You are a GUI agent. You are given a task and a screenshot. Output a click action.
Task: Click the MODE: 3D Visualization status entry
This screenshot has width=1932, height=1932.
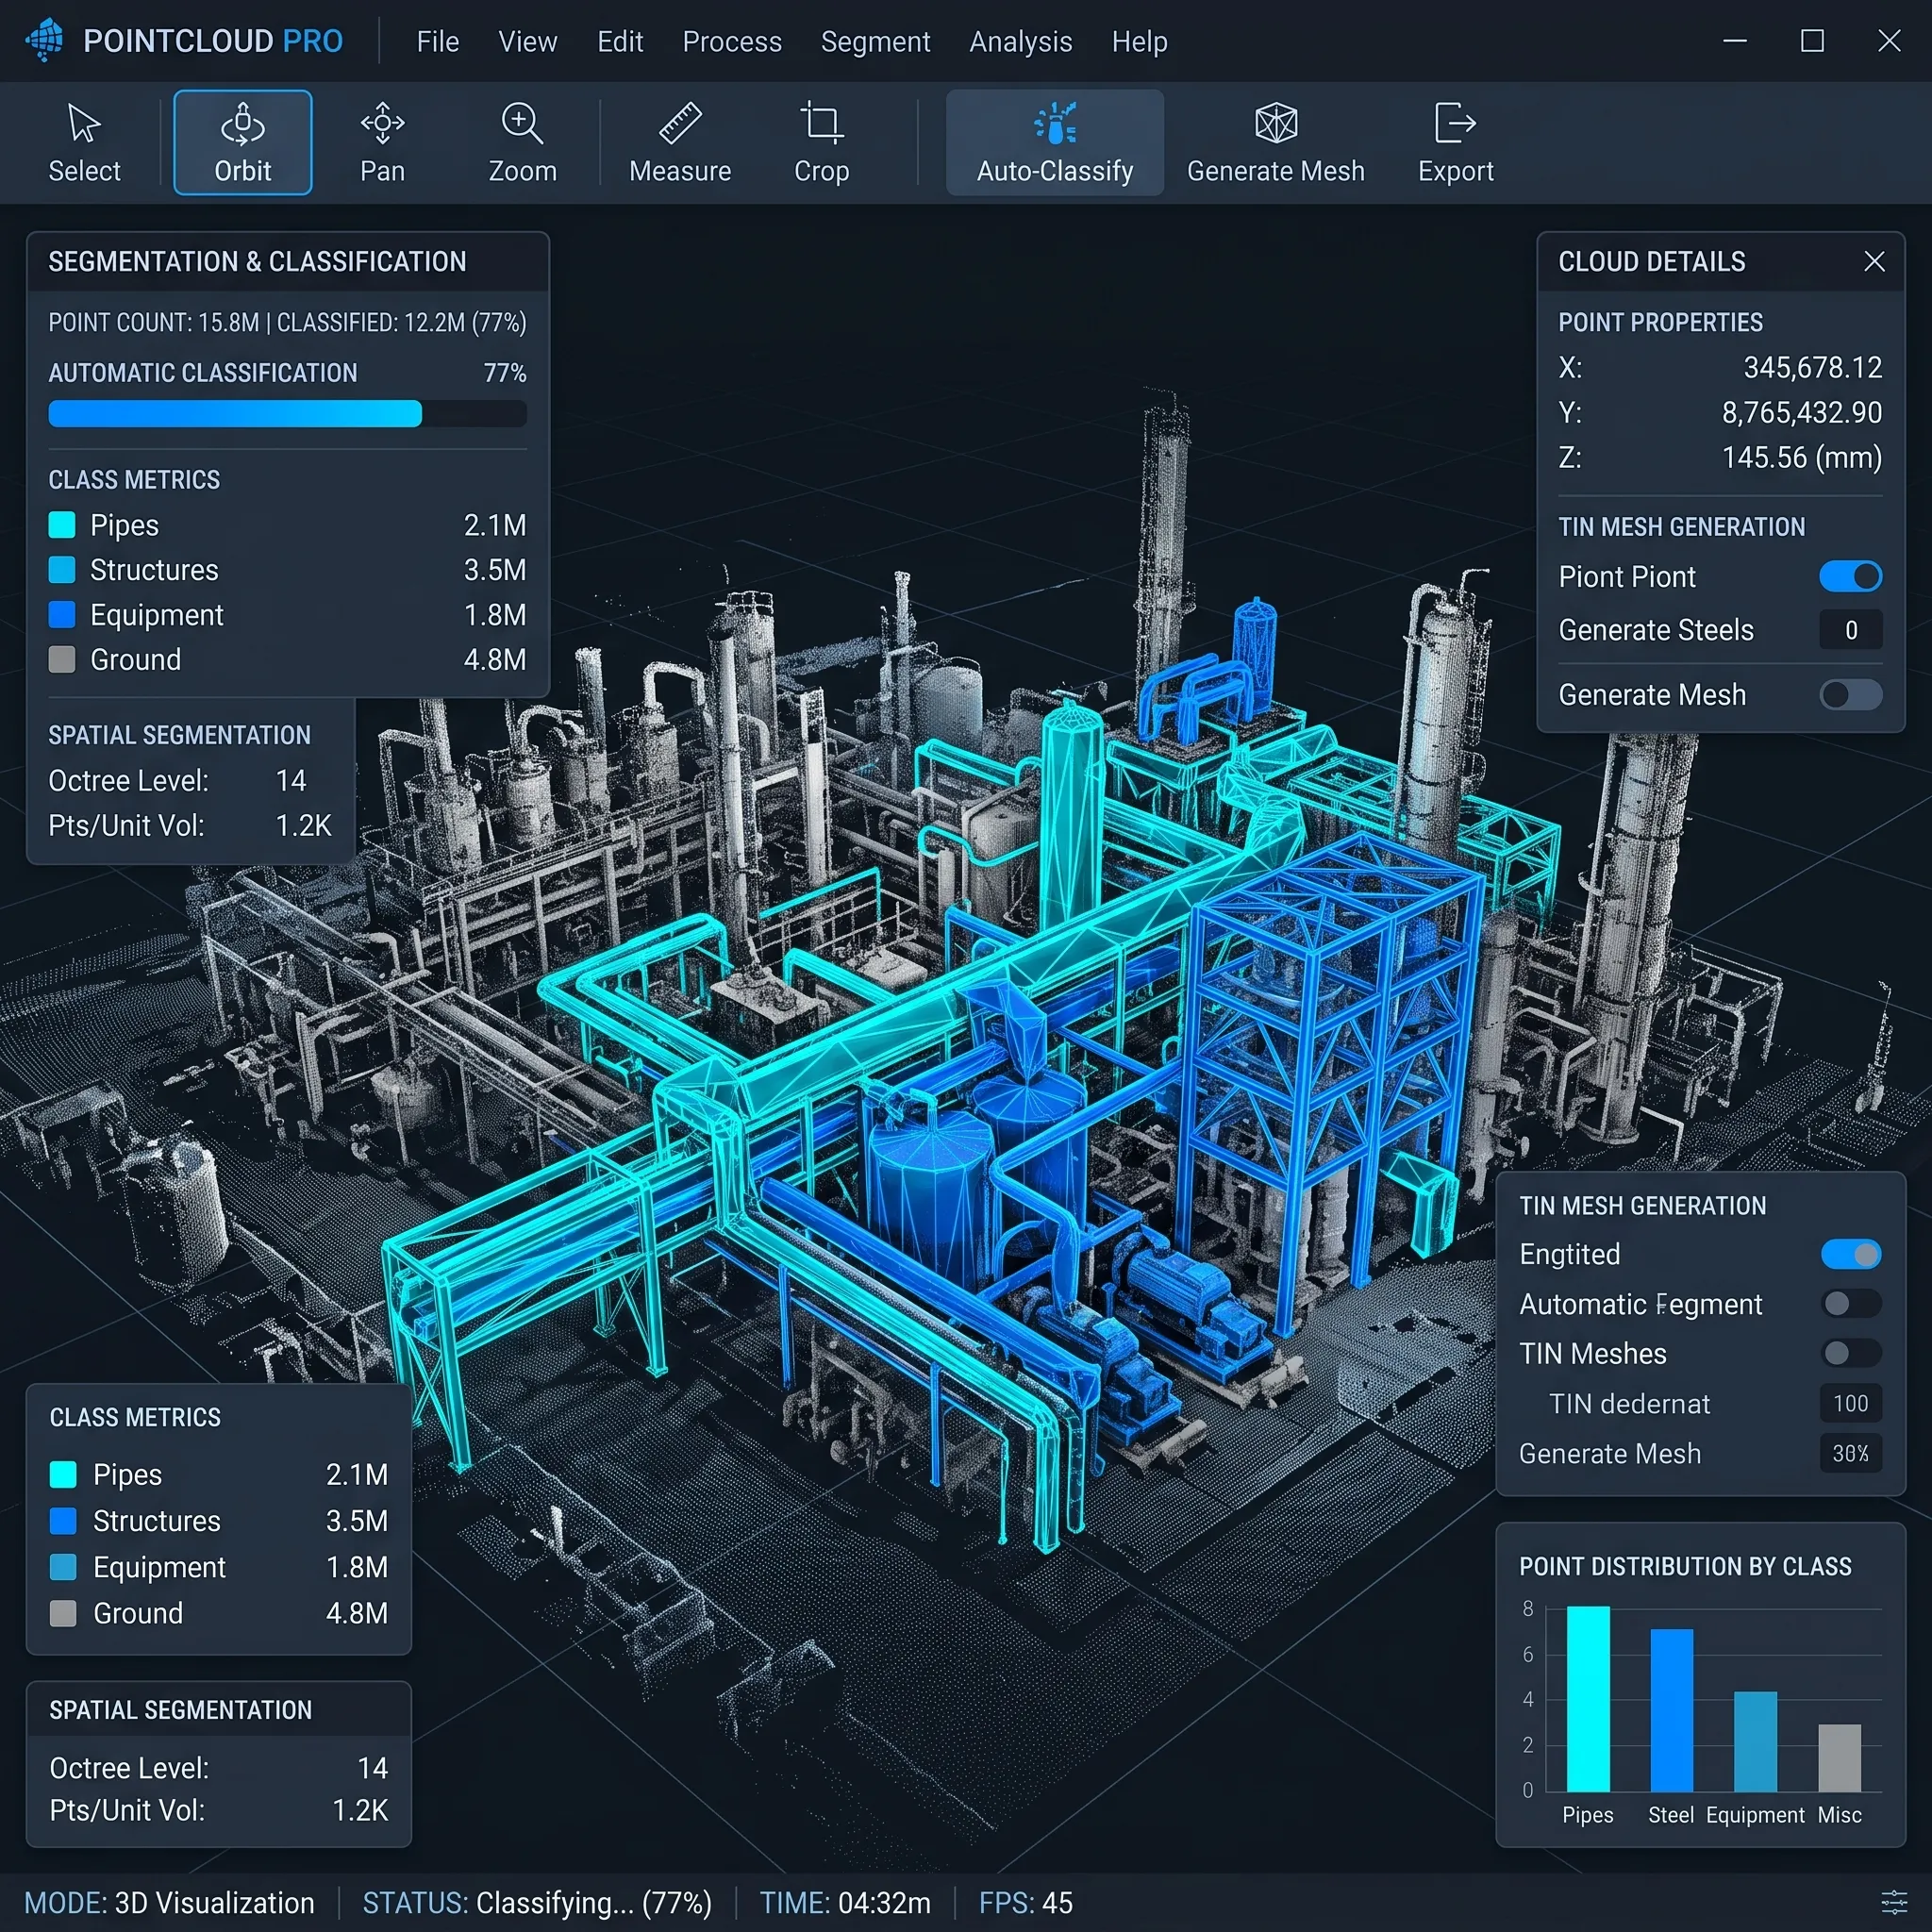[x=169, y=1902]
